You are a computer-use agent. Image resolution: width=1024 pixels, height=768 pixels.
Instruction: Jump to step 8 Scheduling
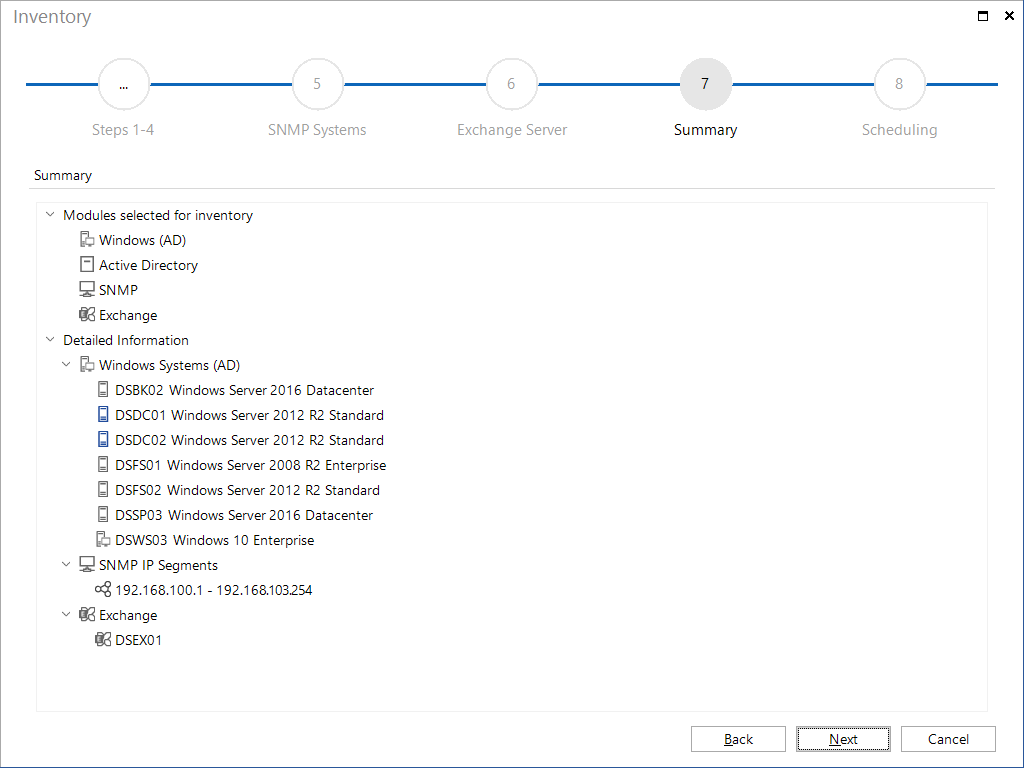click(899, 84)
